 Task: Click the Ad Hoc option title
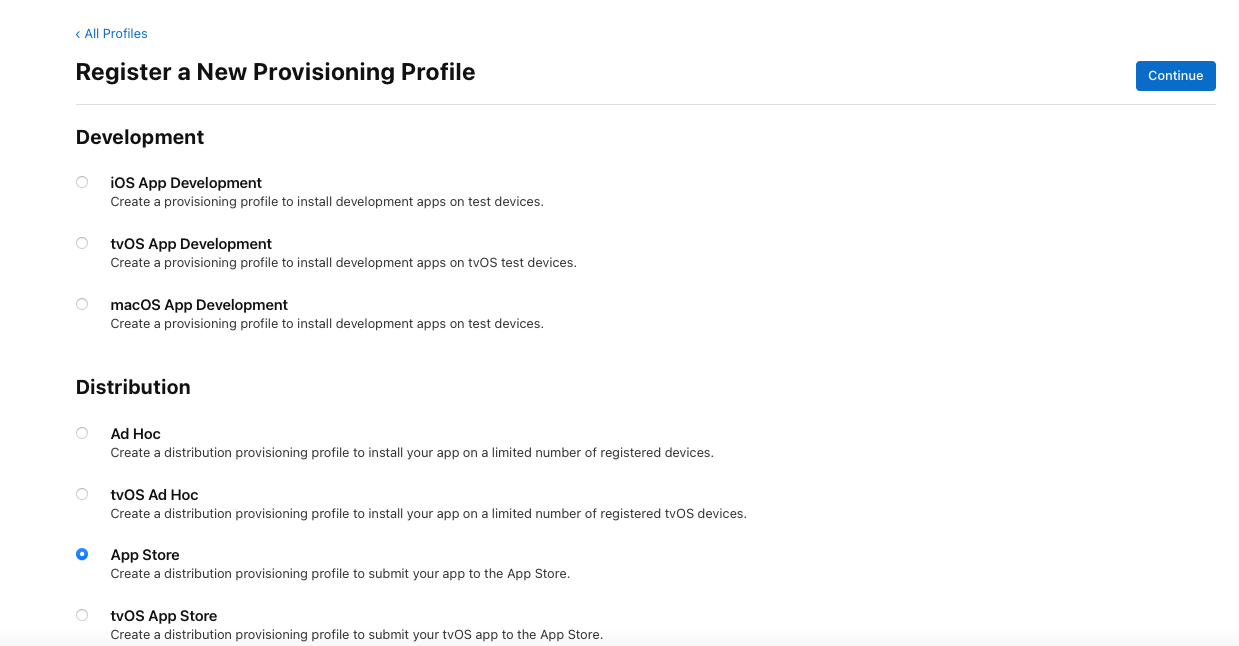tap(135, 434)
